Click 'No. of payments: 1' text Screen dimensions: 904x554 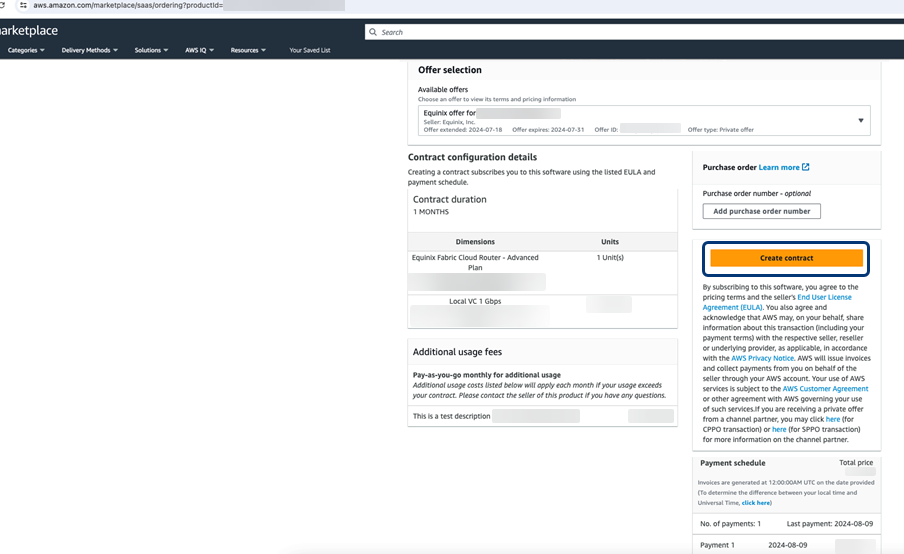coord(730,523)
